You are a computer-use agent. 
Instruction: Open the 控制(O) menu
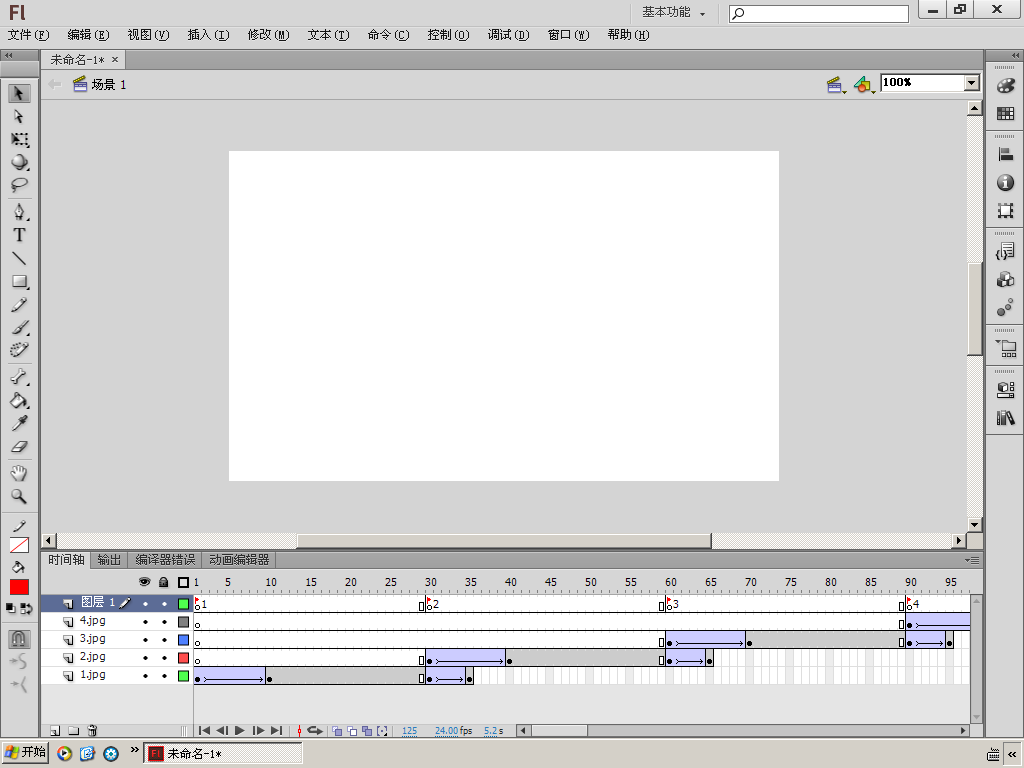click(x=448, y=35)
